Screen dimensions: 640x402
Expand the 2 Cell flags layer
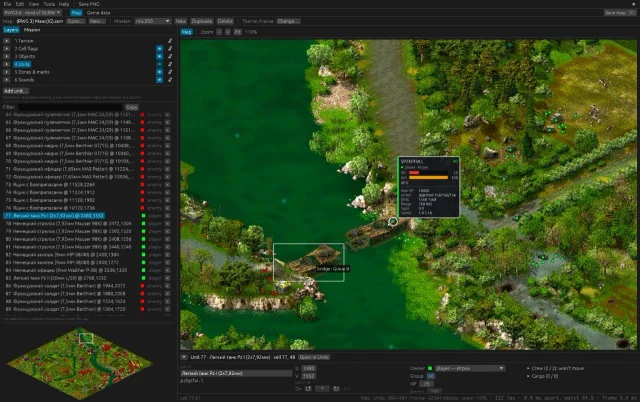click(7, 49)
